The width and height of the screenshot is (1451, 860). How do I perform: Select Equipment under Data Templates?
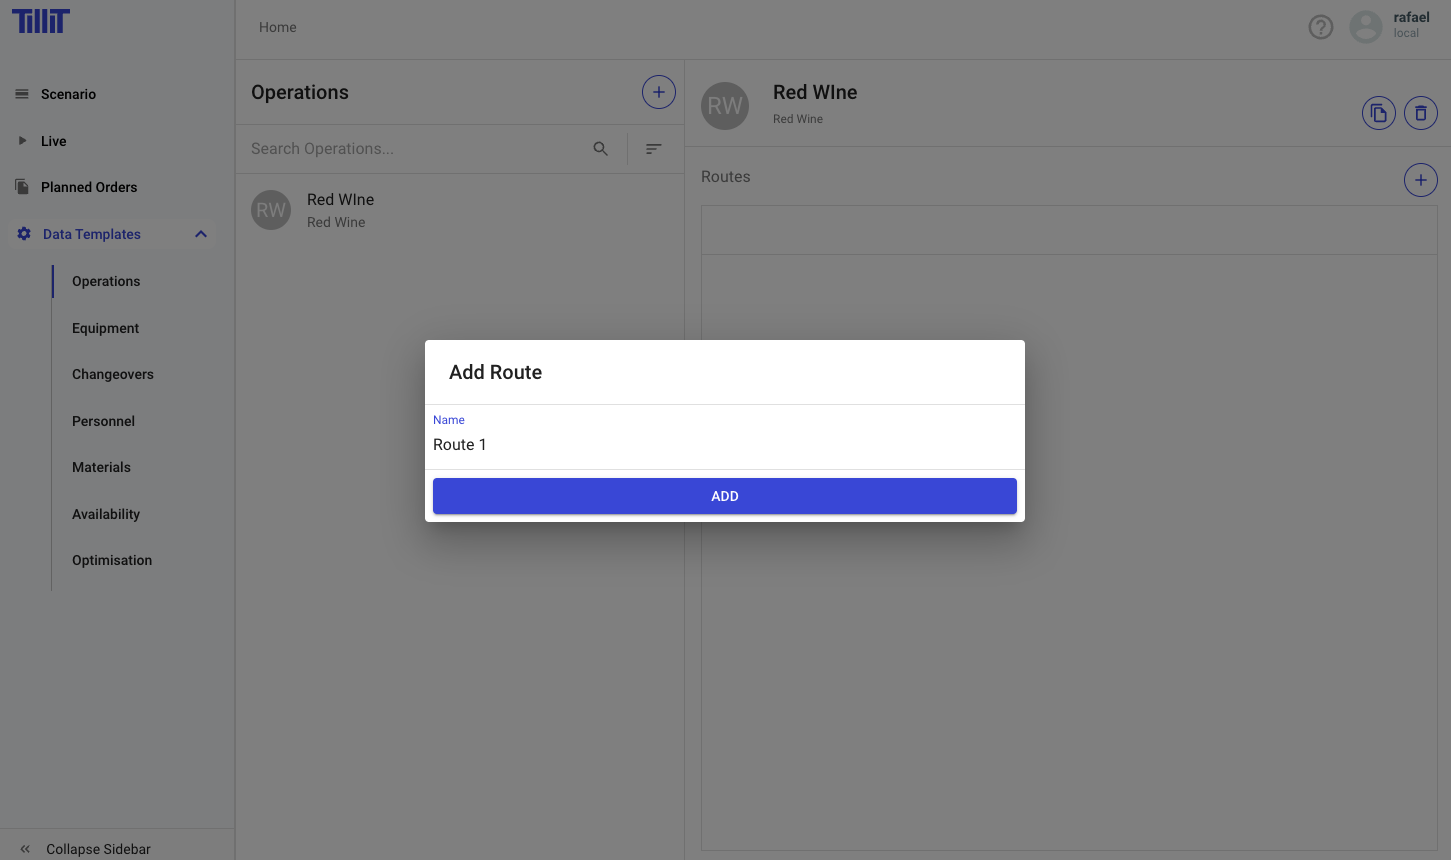click(x=105, y=328)
